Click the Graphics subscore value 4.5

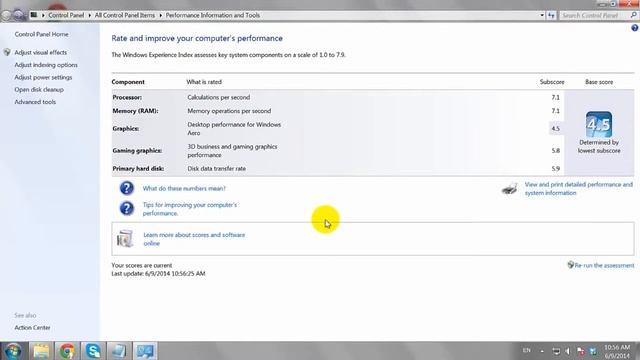tap(556, 129)
